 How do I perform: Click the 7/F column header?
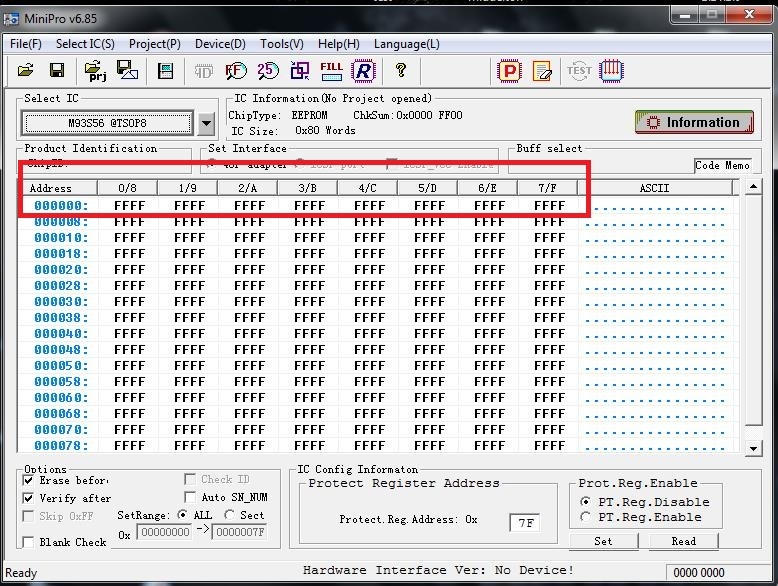click(x=547, y=188)
